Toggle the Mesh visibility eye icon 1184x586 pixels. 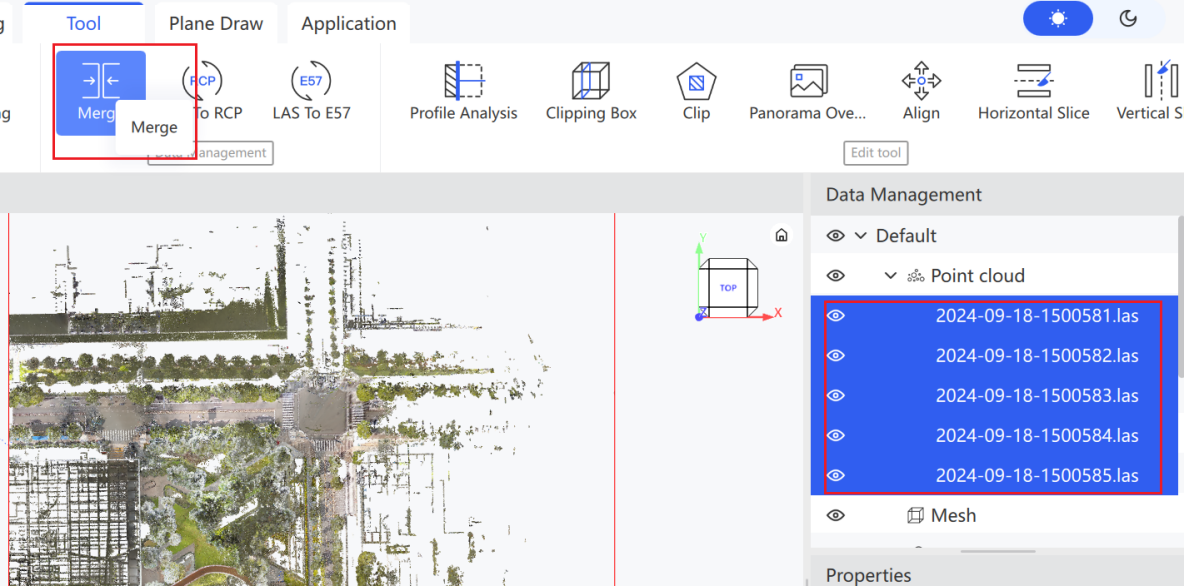coord(835,515)
